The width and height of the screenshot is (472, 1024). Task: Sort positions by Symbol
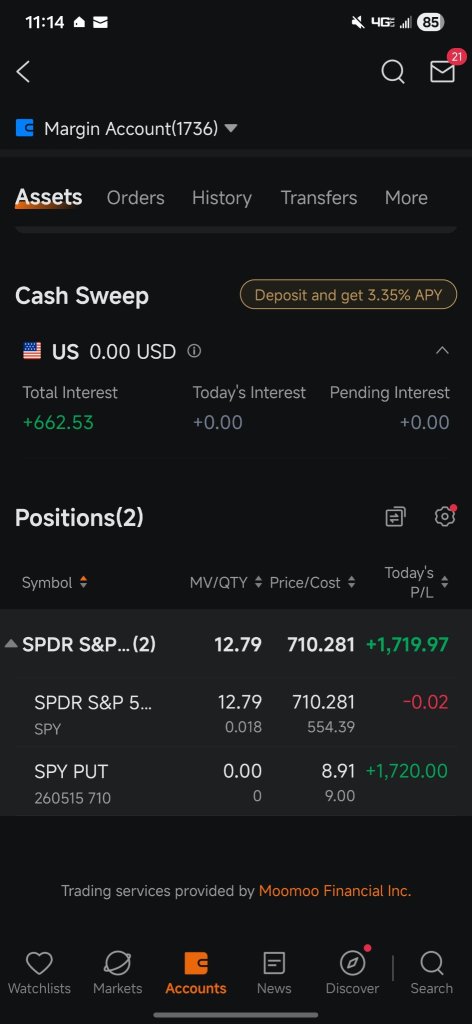[x=54, y=583]
